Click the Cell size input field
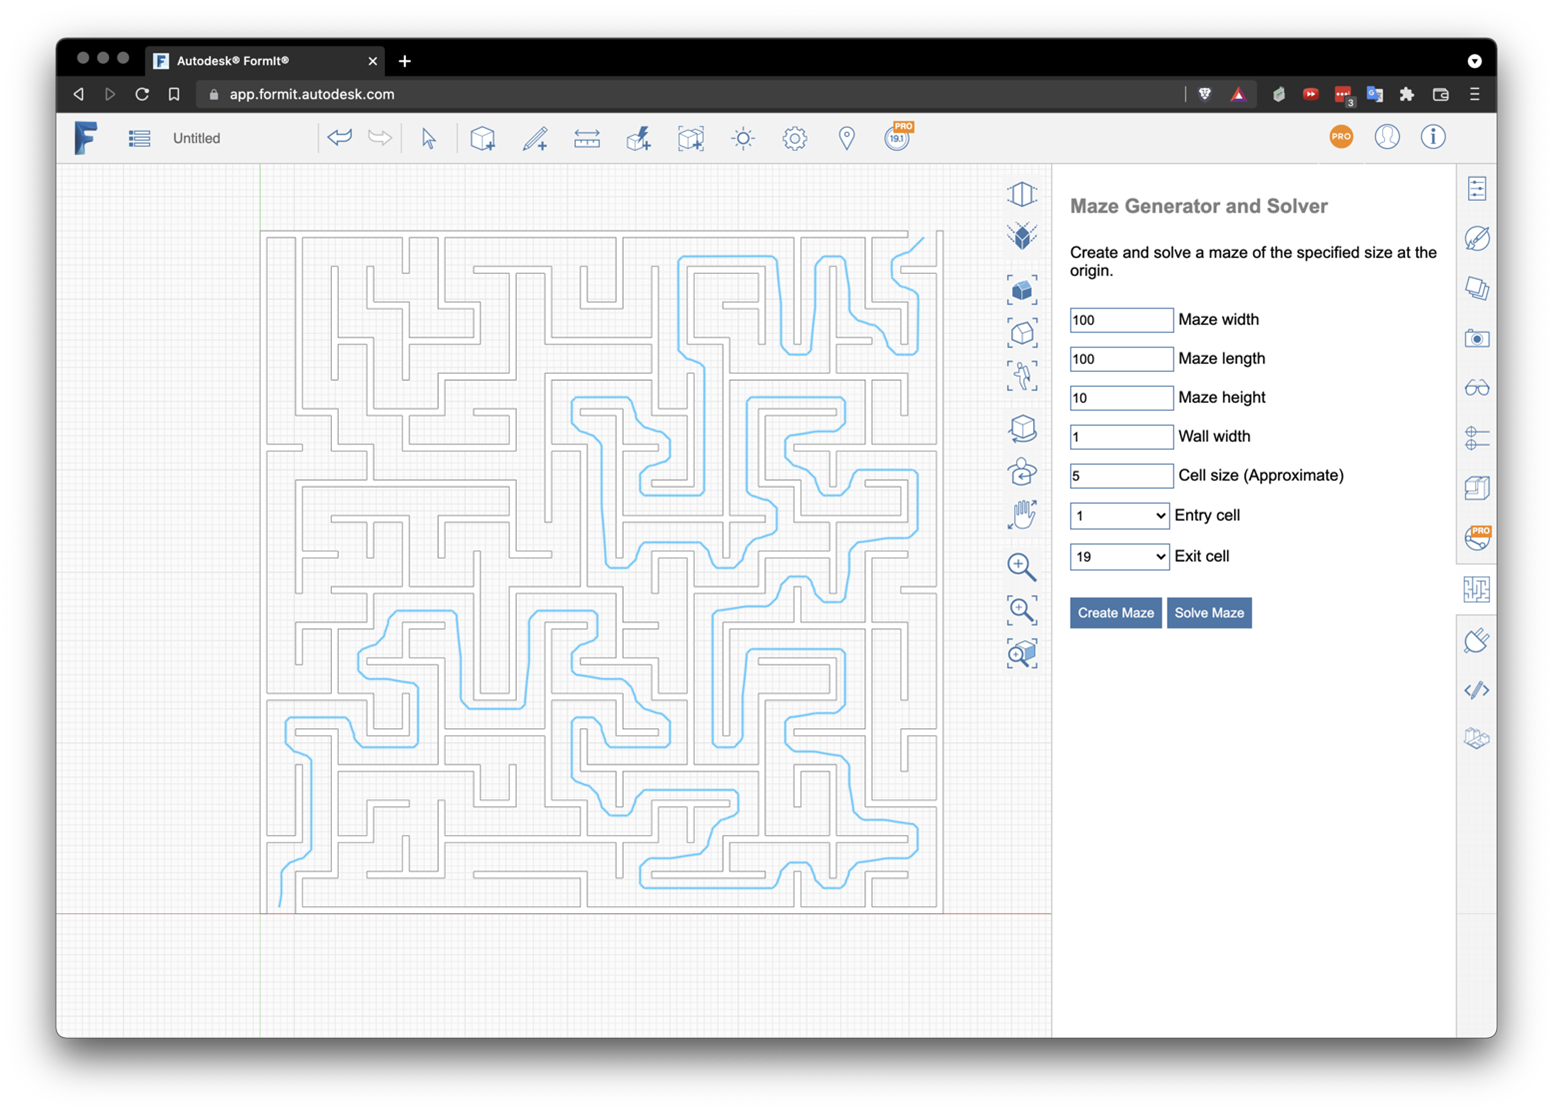Image resolution: width=1553 pixels, height=1112 pixels. point(1121,476)
